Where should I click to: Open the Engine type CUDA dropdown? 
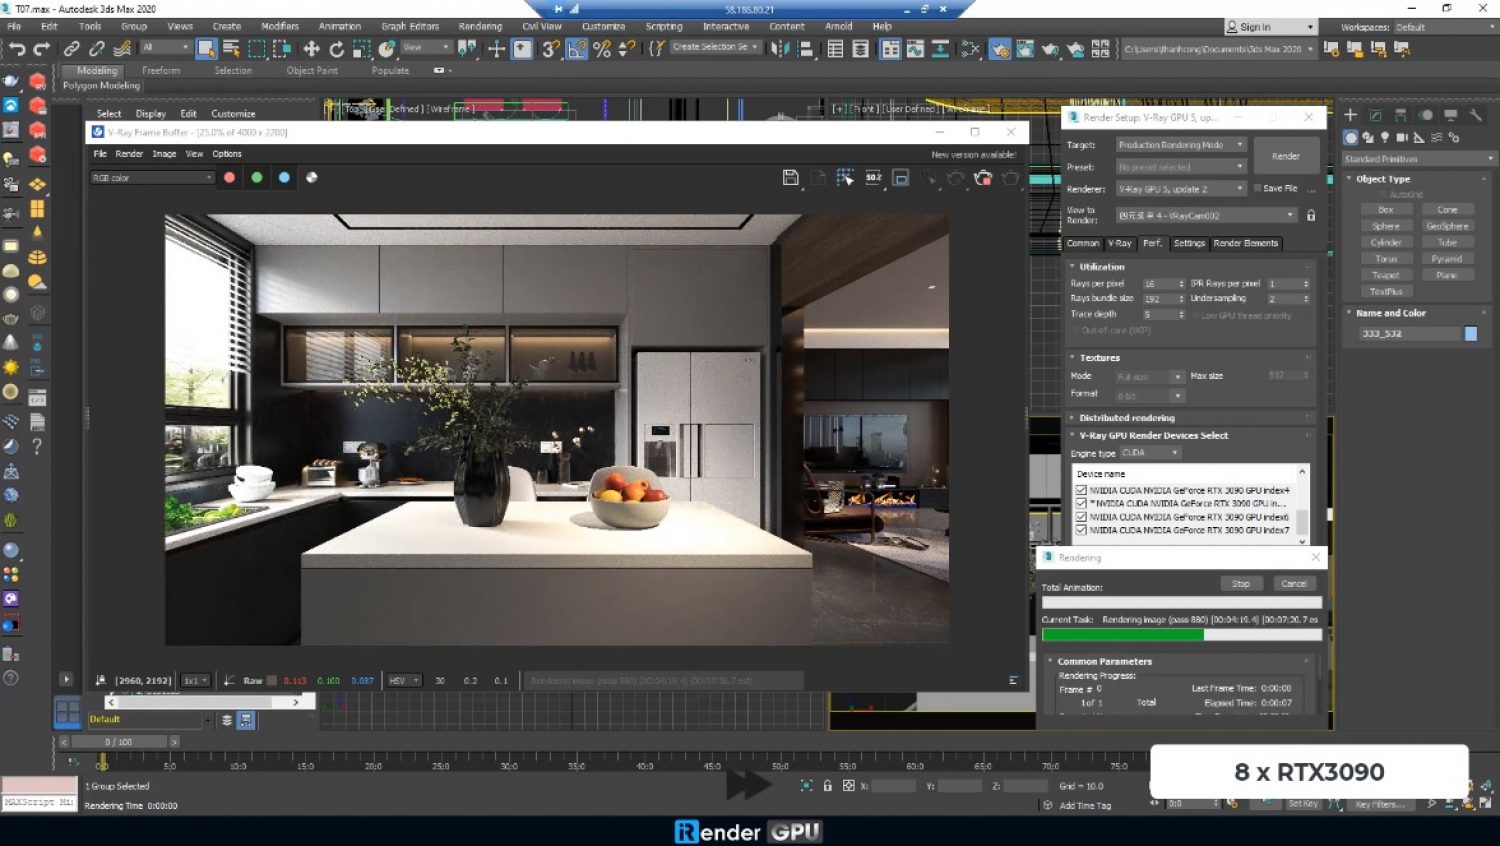point(1150,453)
